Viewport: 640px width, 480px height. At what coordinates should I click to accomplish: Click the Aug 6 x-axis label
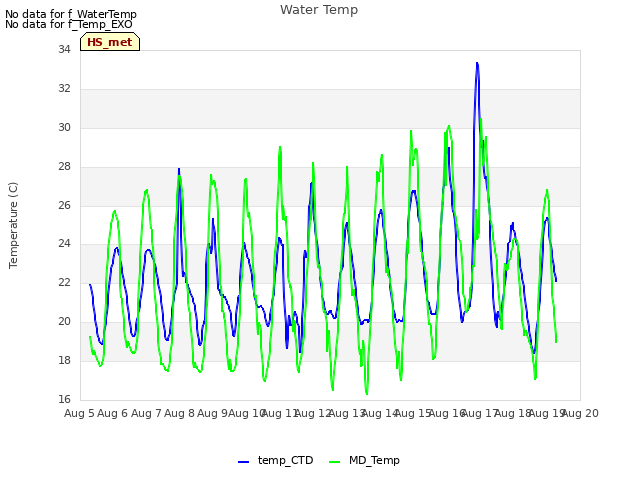click(113, 413)
